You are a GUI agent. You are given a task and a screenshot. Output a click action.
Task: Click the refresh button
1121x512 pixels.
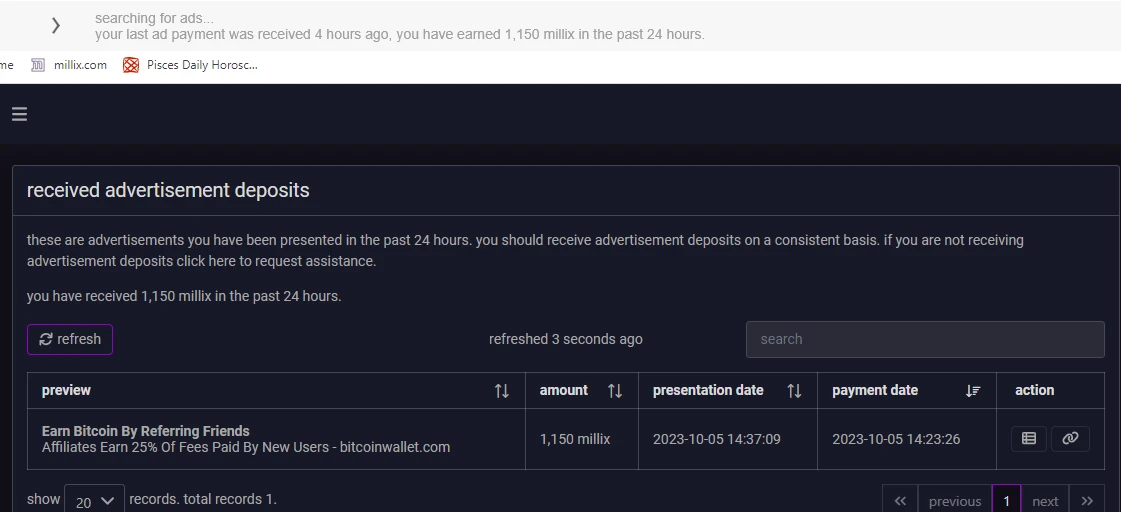(x=70, y=339)
